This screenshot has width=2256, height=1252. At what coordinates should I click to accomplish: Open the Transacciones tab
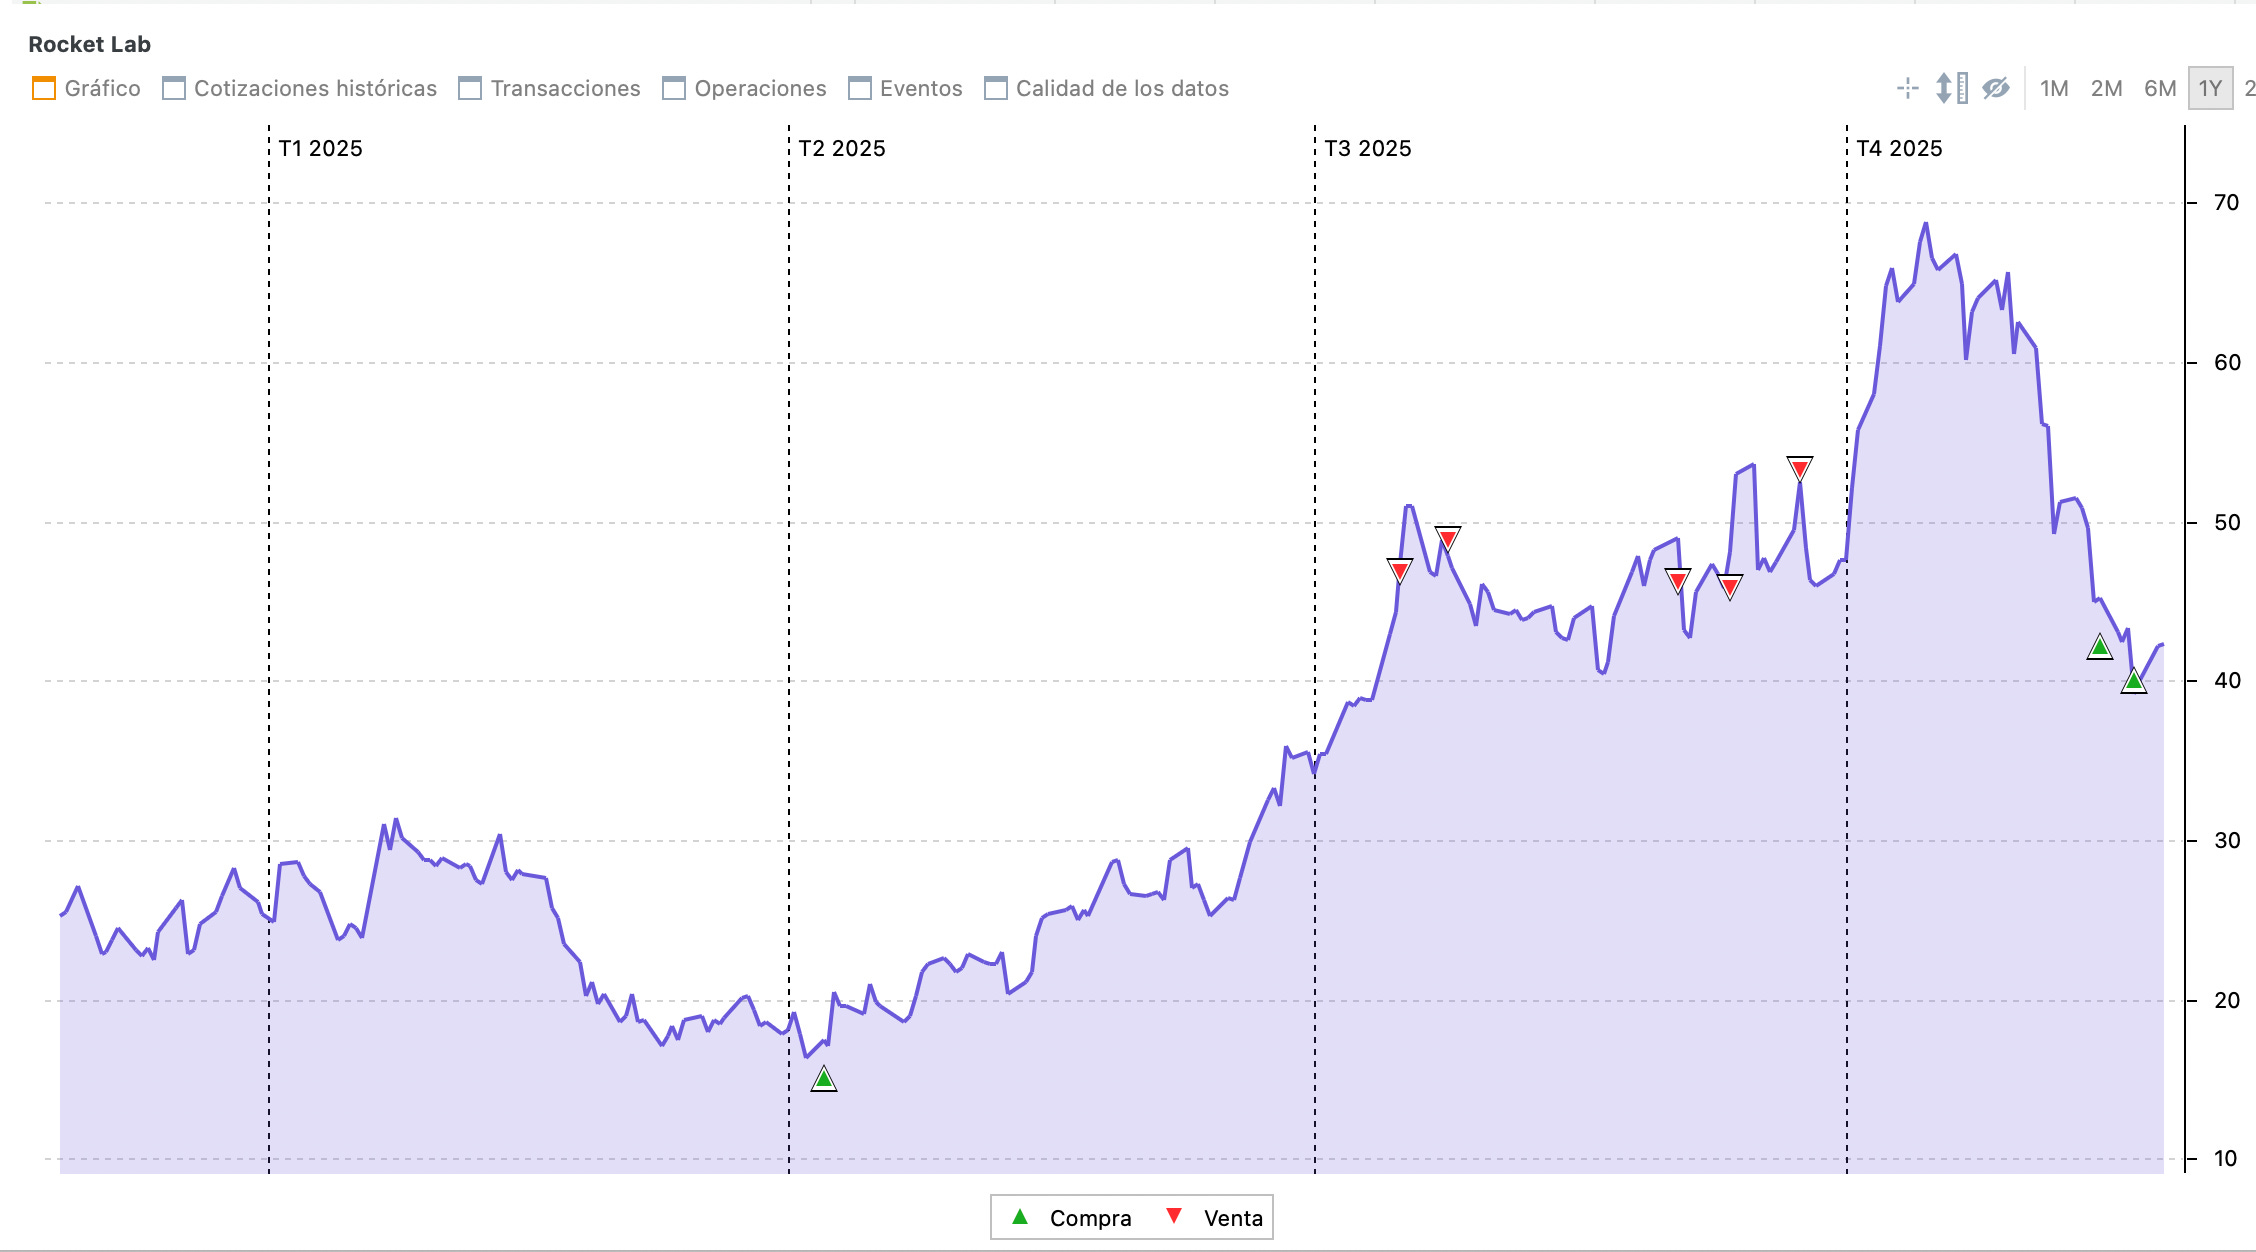pos(565,88)
